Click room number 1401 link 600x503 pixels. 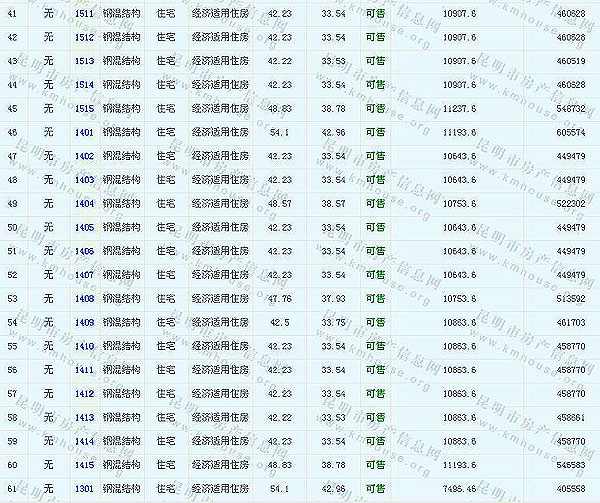point(84,132)
